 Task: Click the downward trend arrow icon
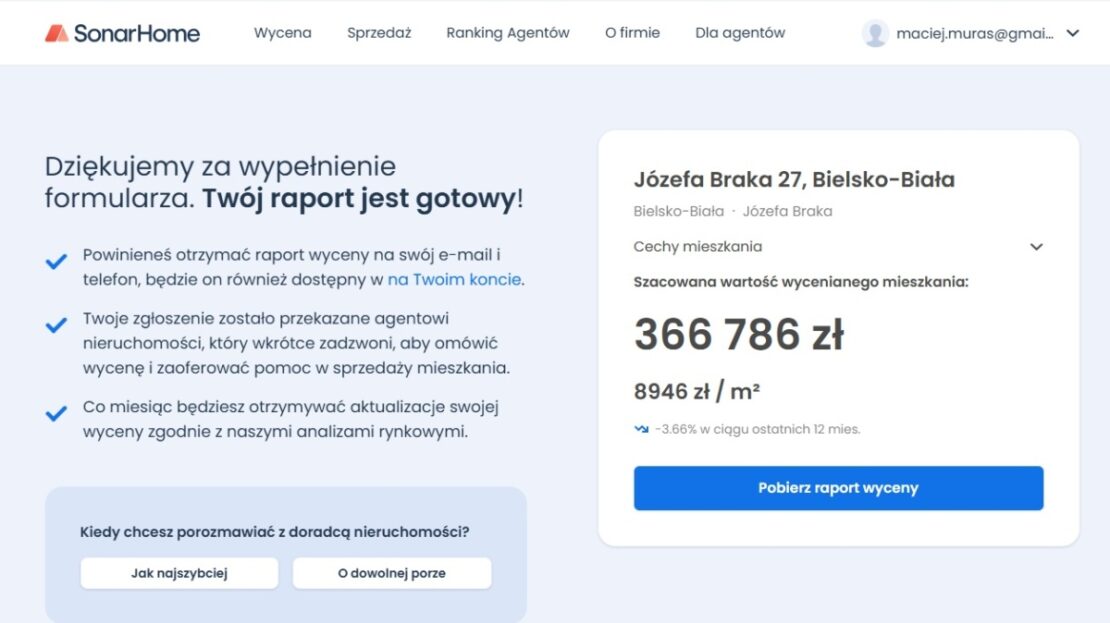641,429
